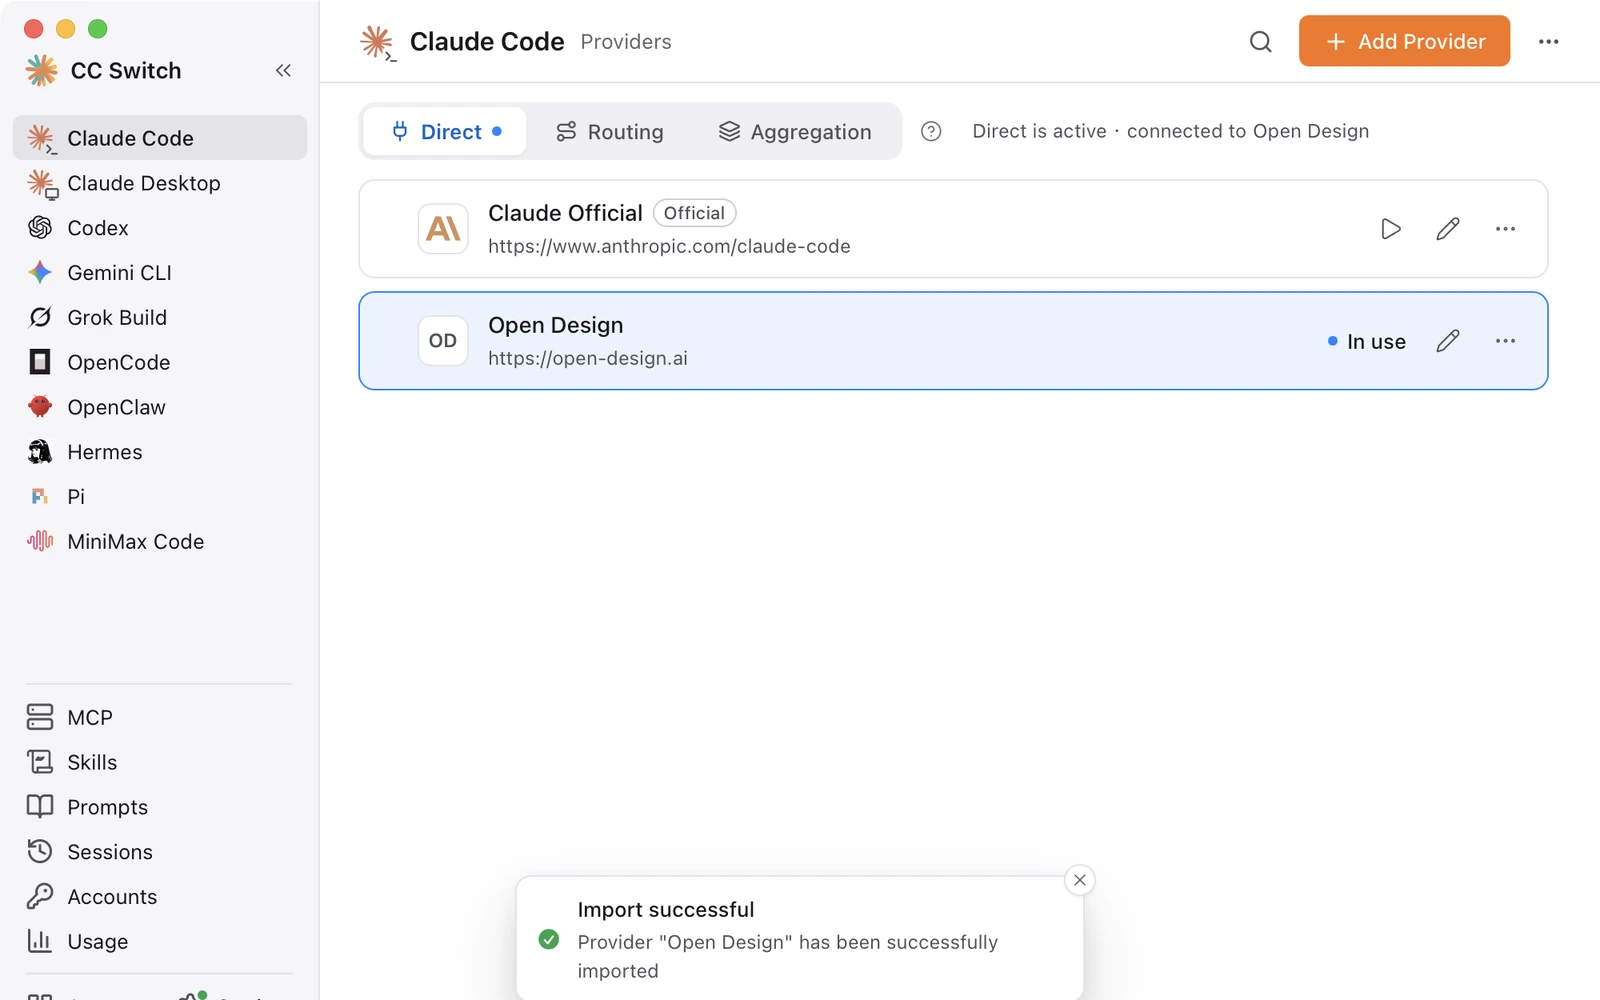Click the OpenCode square icon
Image resolution: width=1600 pixels, height=1000 pixels.
(40, 362)
